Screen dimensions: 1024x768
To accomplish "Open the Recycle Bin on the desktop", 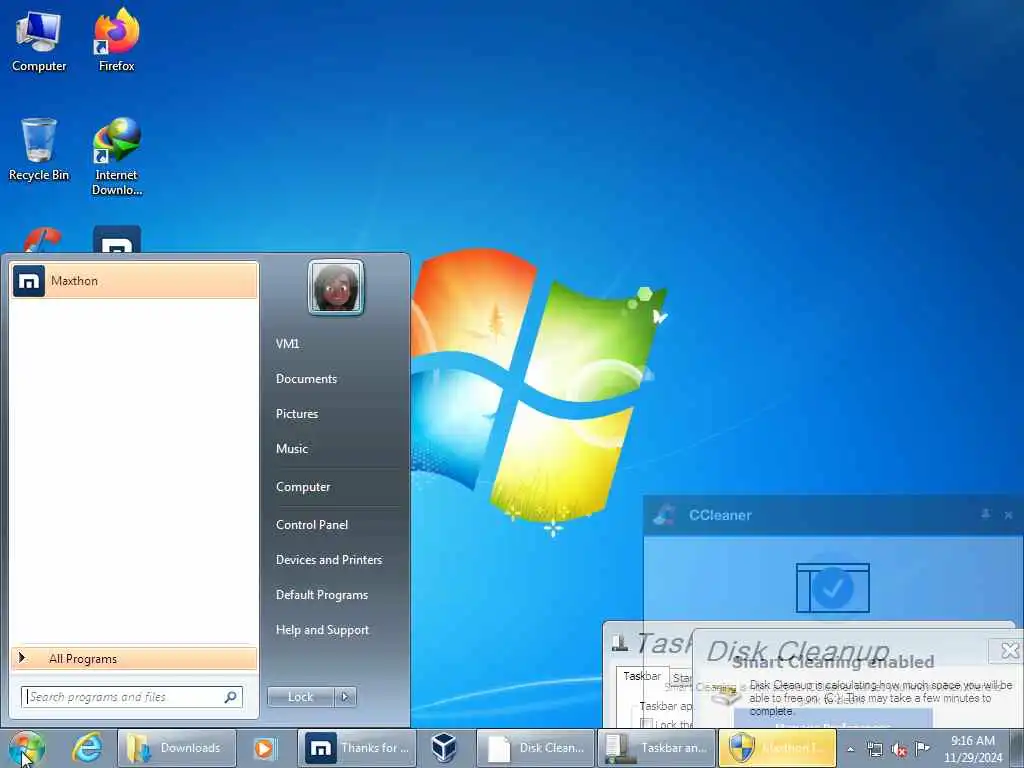I will pos(39,150).
